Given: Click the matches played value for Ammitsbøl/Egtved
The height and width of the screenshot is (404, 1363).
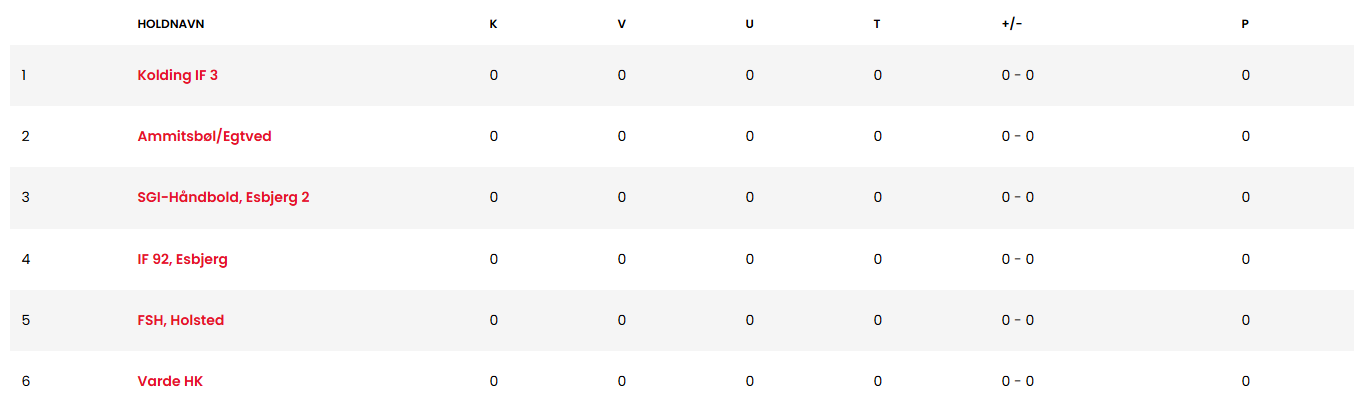Looking at the screenshot, I should [x=494, y=136].
